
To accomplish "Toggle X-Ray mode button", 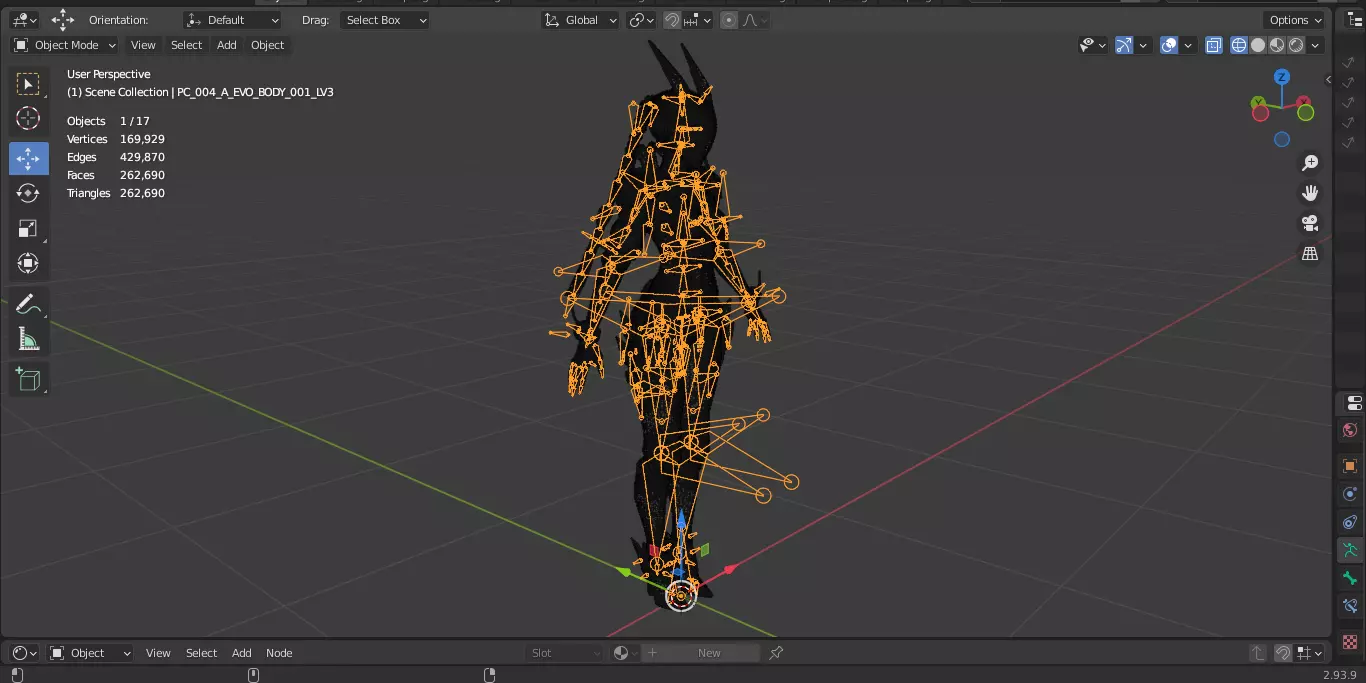I will point(1214,45).
